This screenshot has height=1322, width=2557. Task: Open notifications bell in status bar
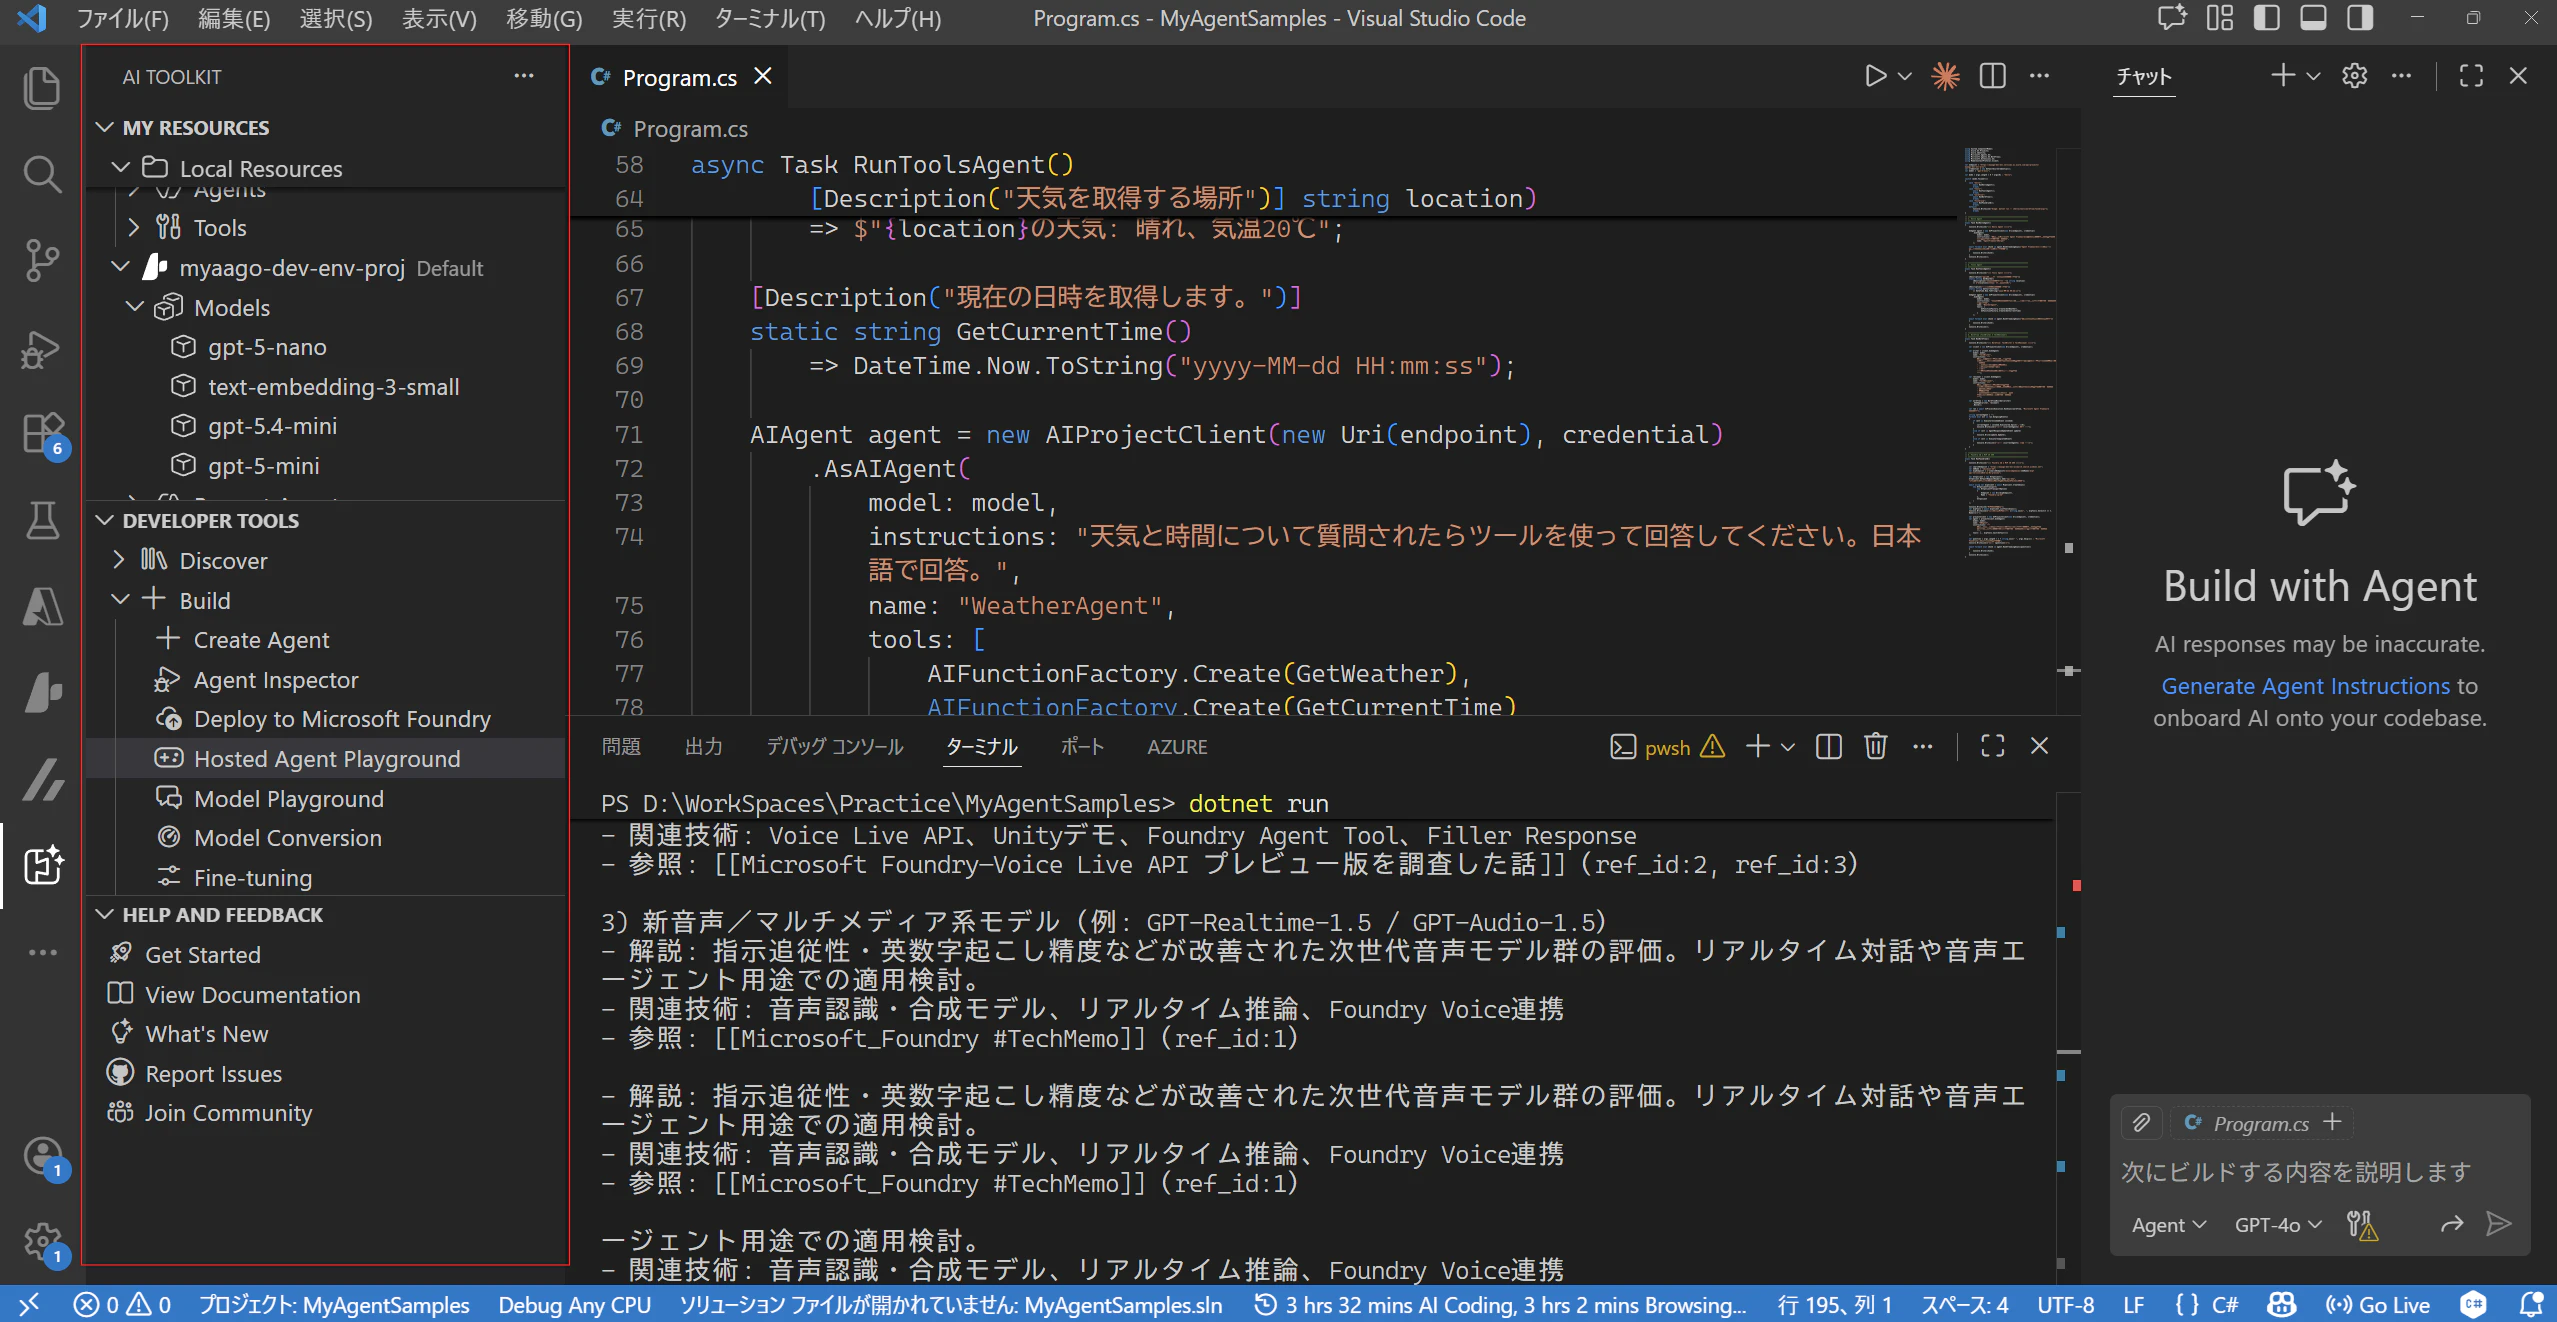click(2531, 1305)
